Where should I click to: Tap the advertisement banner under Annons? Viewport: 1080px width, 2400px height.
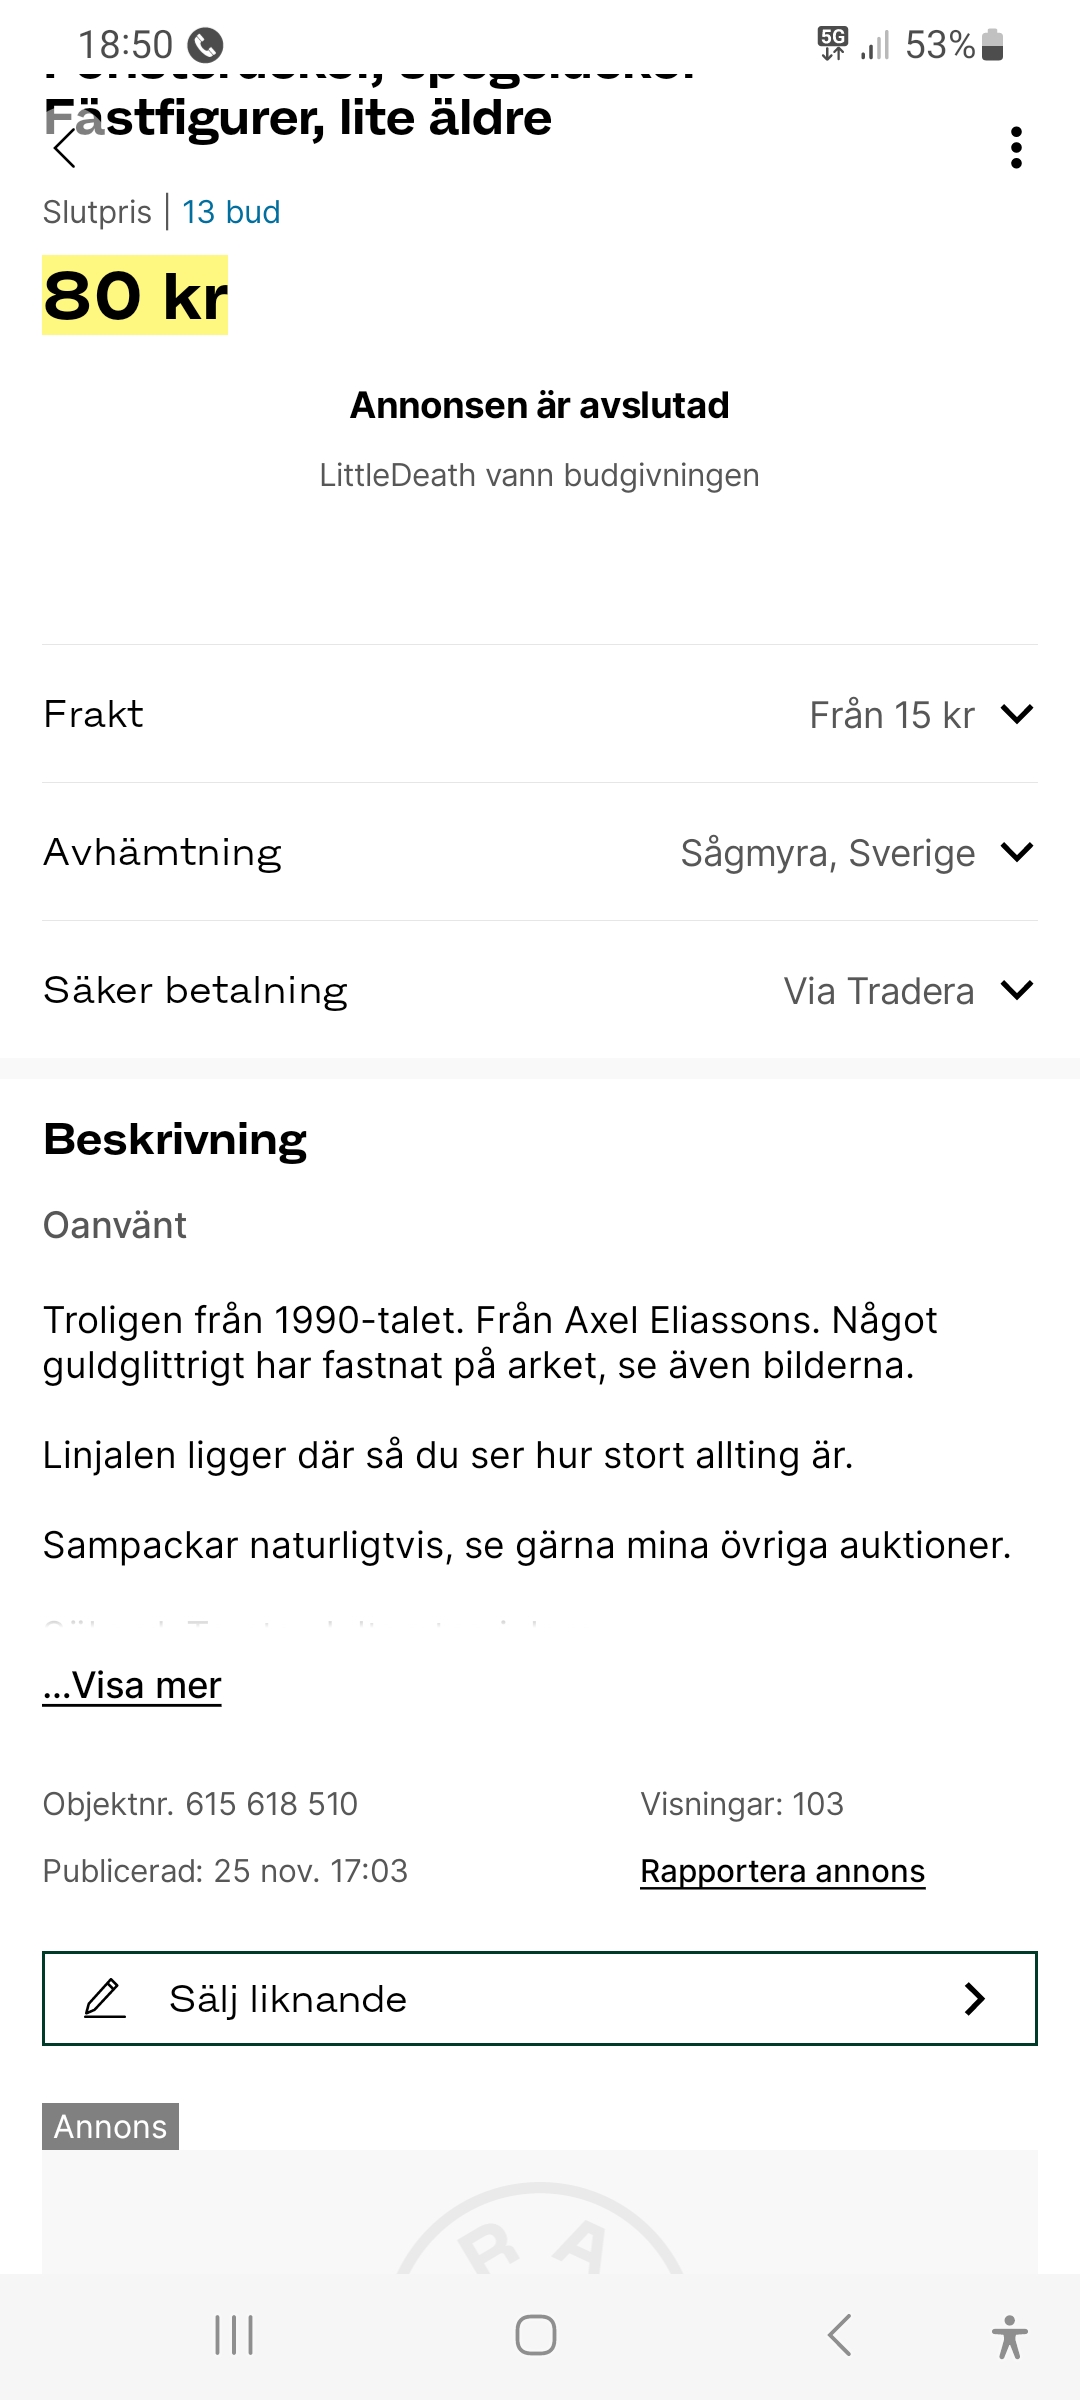pos(540,2212)
